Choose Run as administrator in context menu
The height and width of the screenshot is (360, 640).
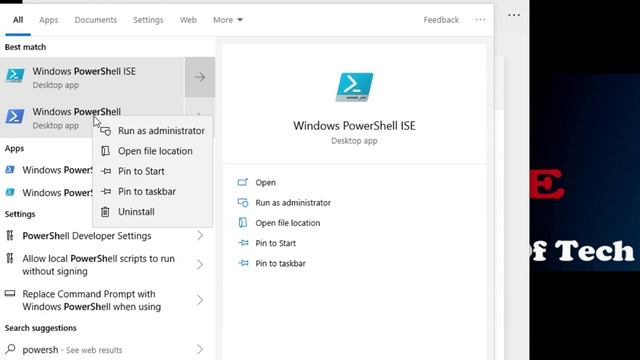[x=152, y=131]
